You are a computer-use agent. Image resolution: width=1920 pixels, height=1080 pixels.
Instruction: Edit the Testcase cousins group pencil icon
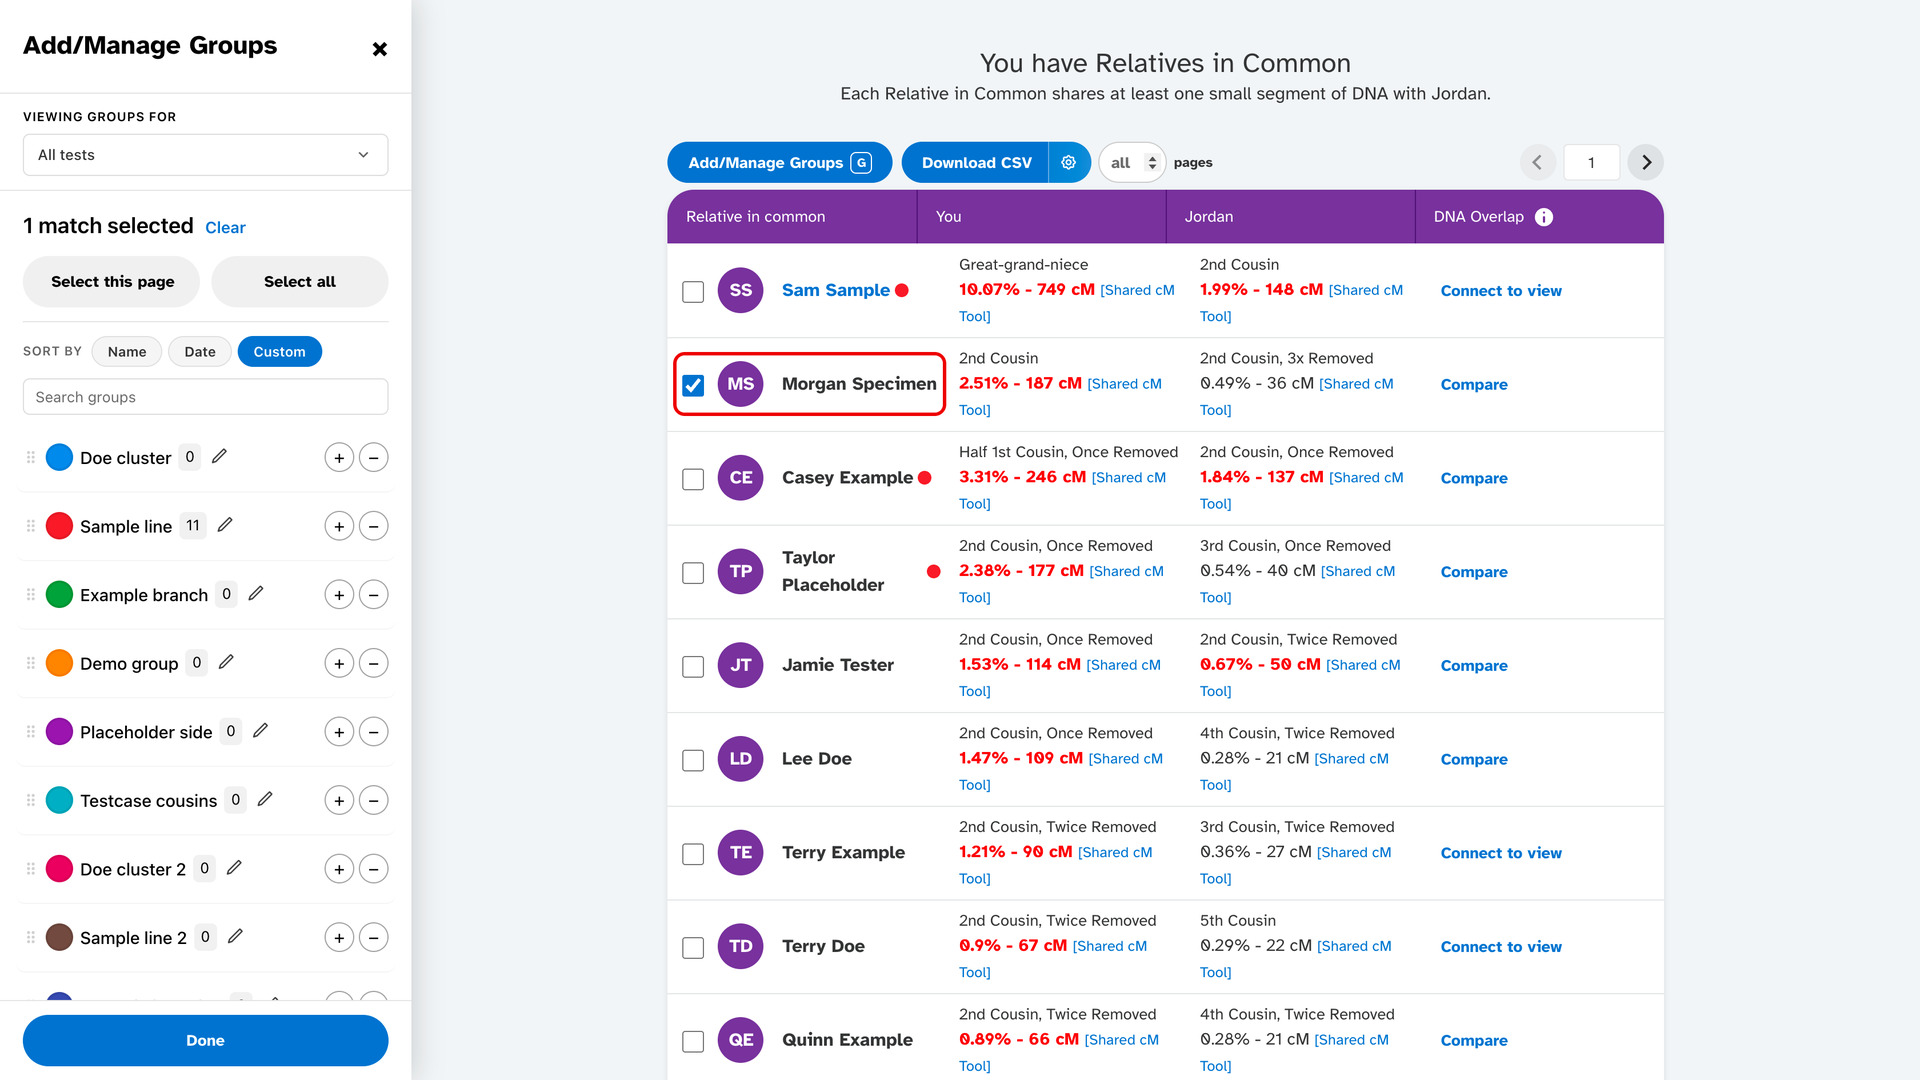265,800
